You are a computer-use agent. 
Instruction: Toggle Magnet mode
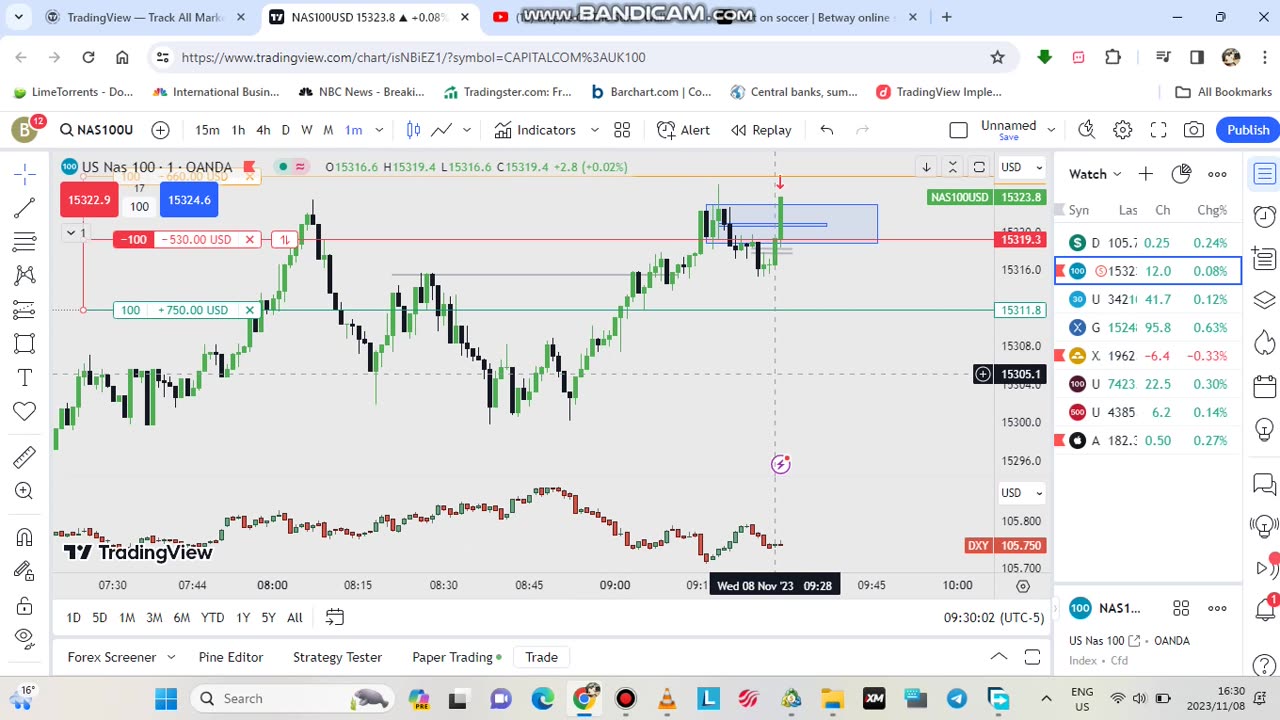click(25, 537)
